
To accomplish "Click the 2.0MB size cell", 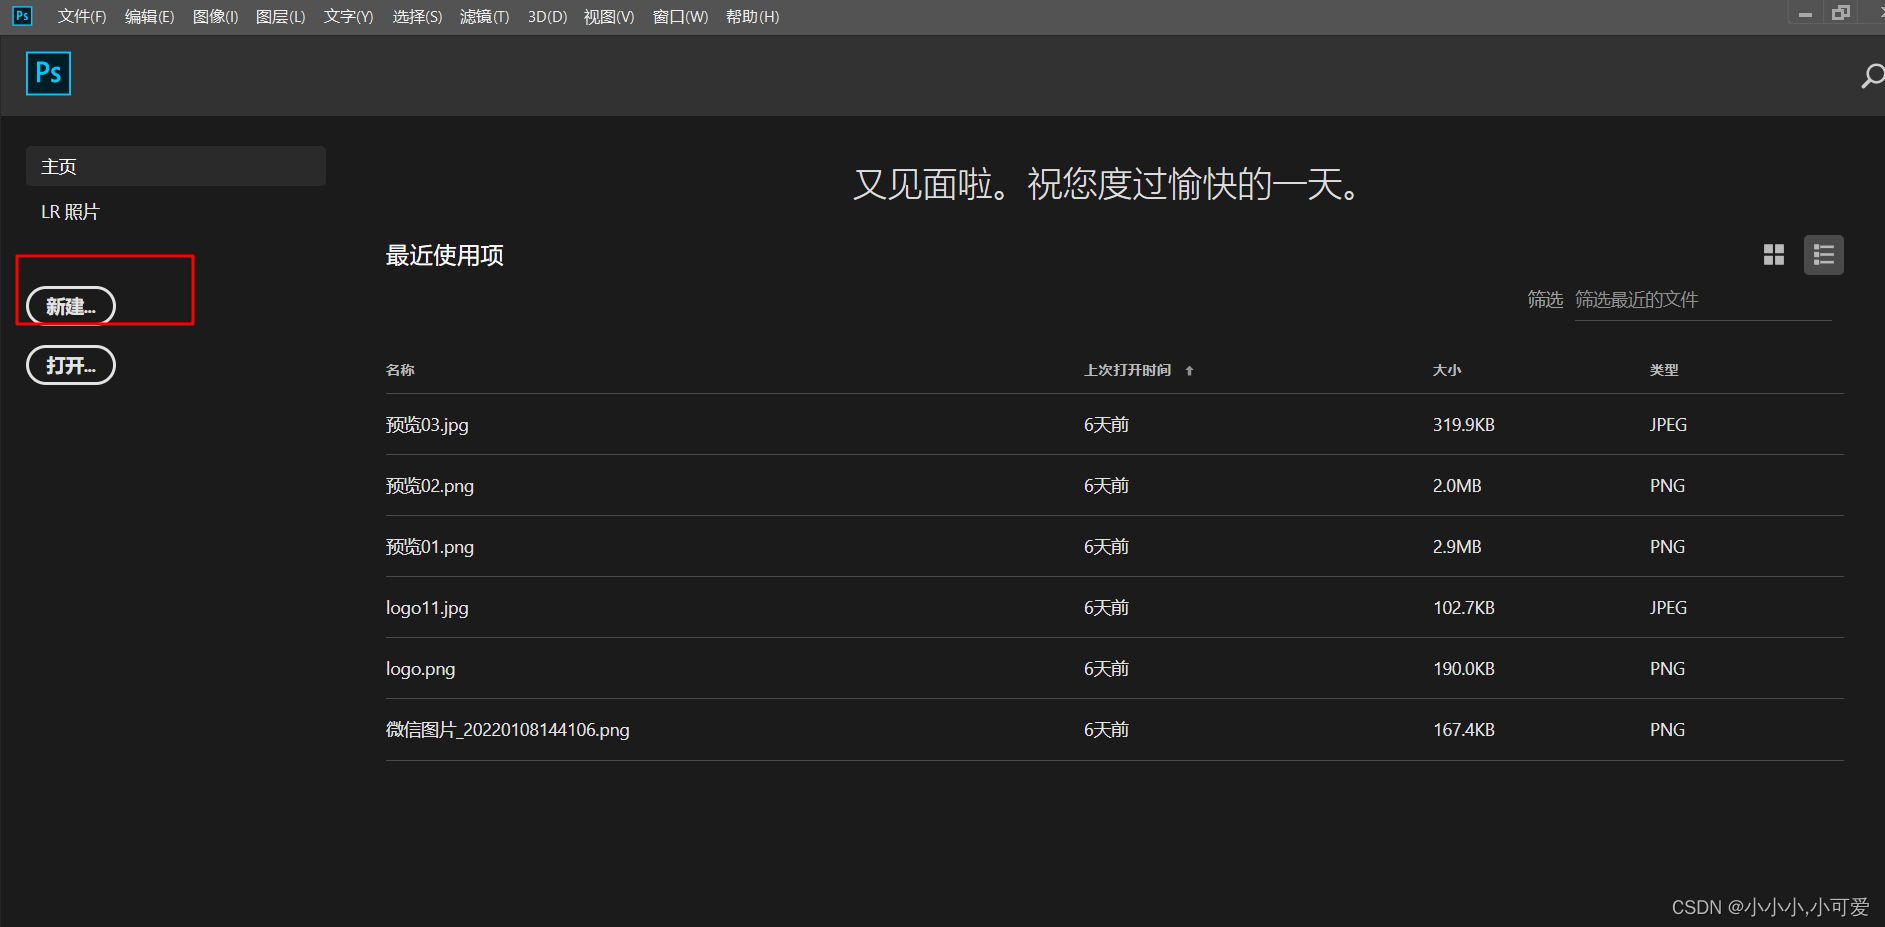I will pos(1457,486).
